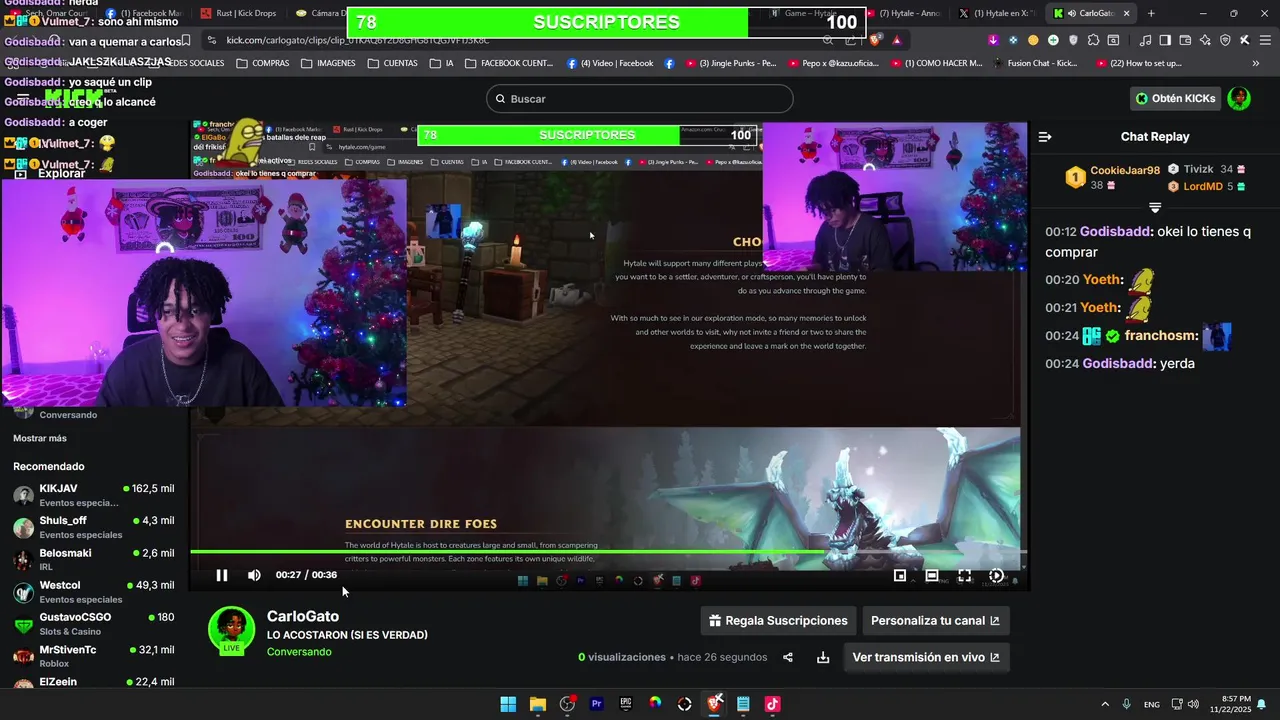Click franchosm username in chat replay

[1161, 336]
